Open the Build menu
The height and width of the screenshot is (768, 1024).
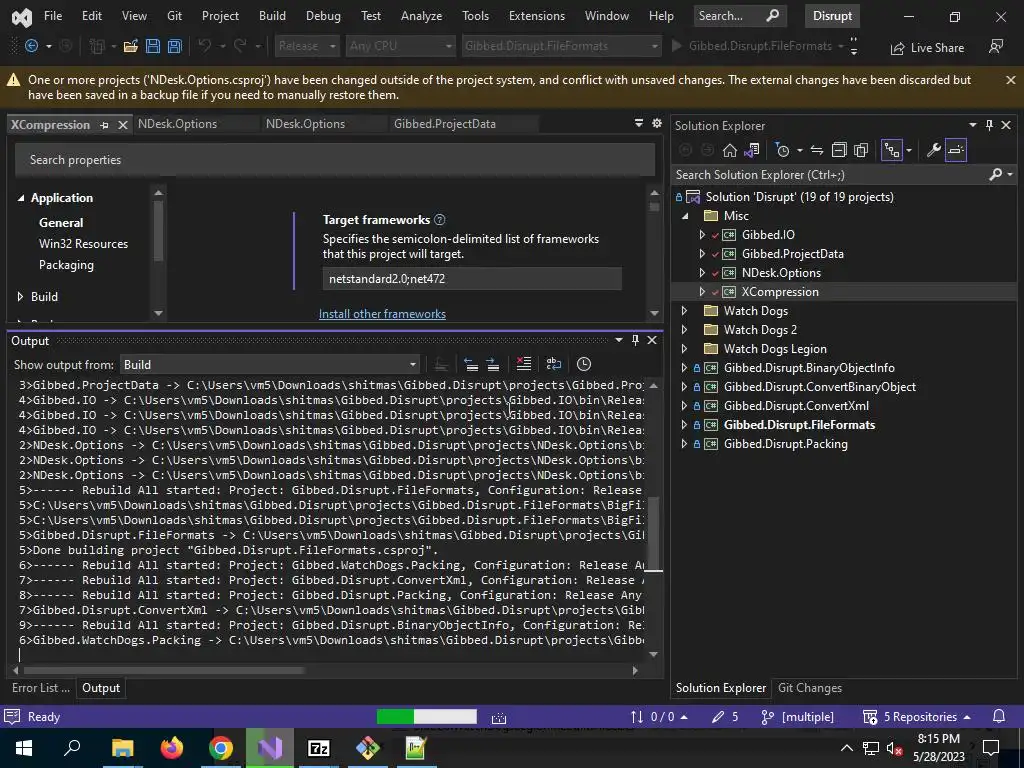point(272,16)
